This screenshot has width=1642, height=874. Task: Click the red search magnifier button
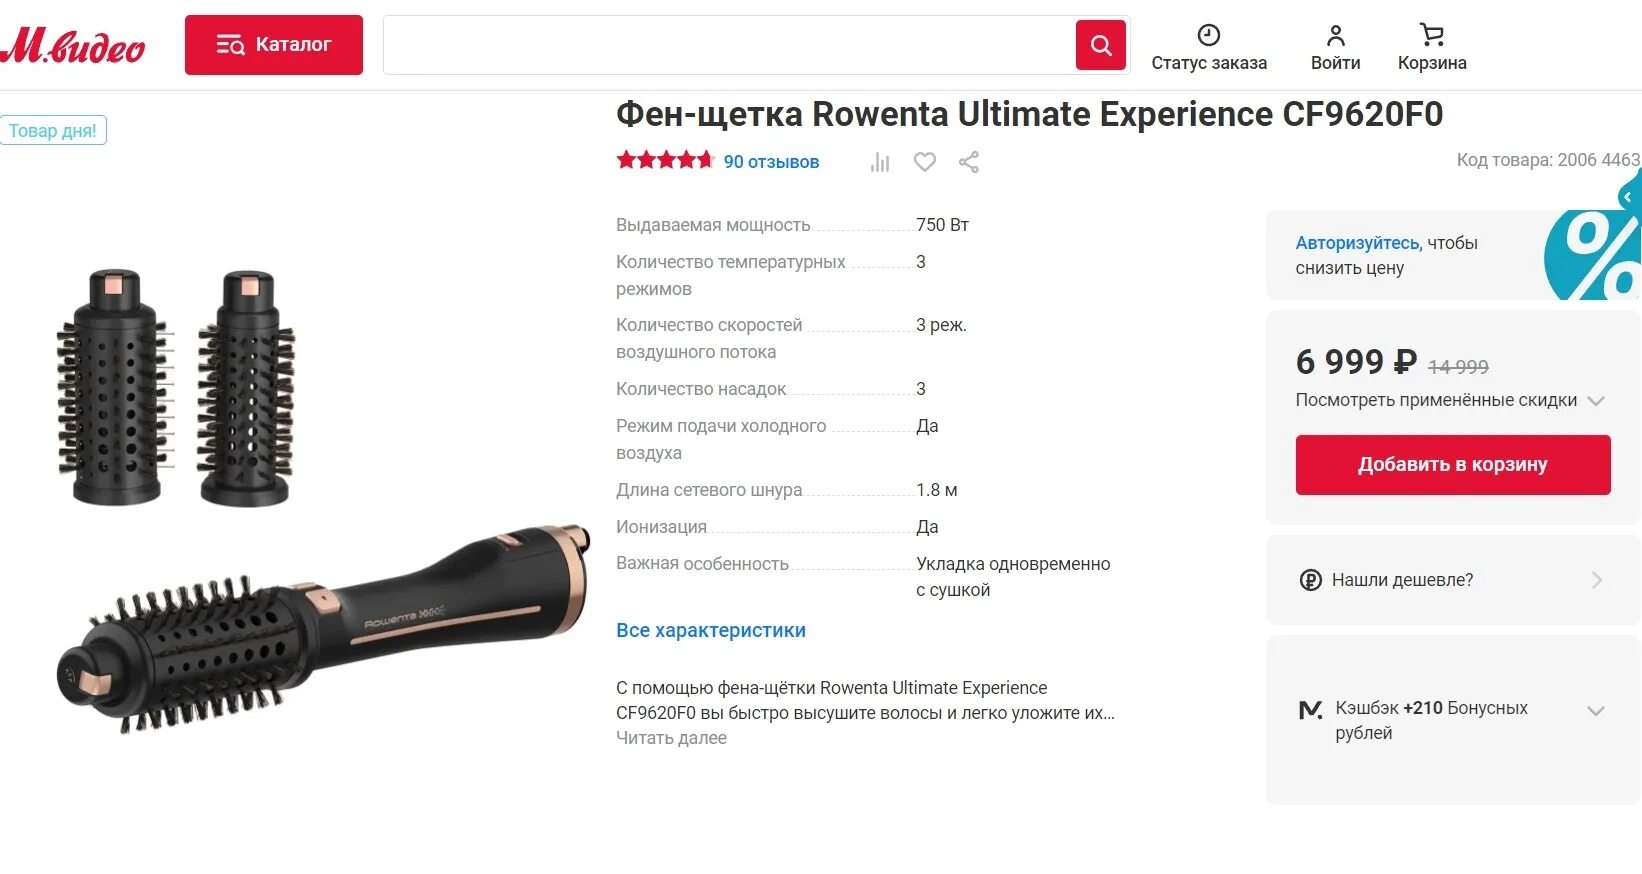[x=1100, y=45]
